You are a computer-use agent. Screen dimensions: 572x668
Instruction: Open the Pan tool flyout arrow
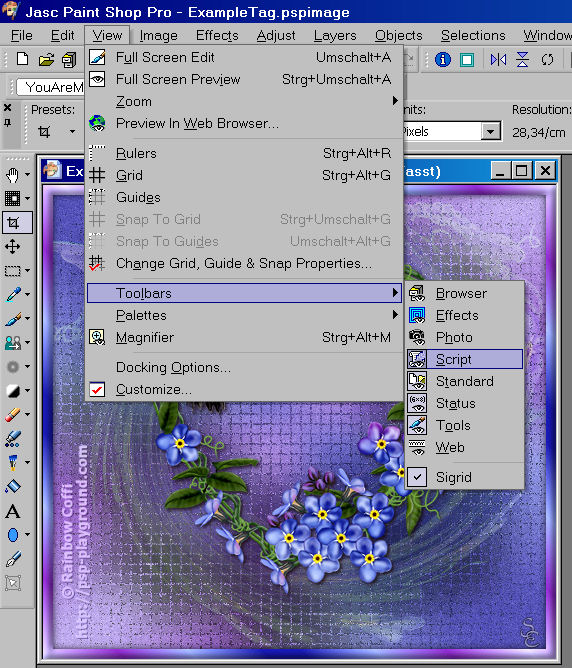click(28, 175)
